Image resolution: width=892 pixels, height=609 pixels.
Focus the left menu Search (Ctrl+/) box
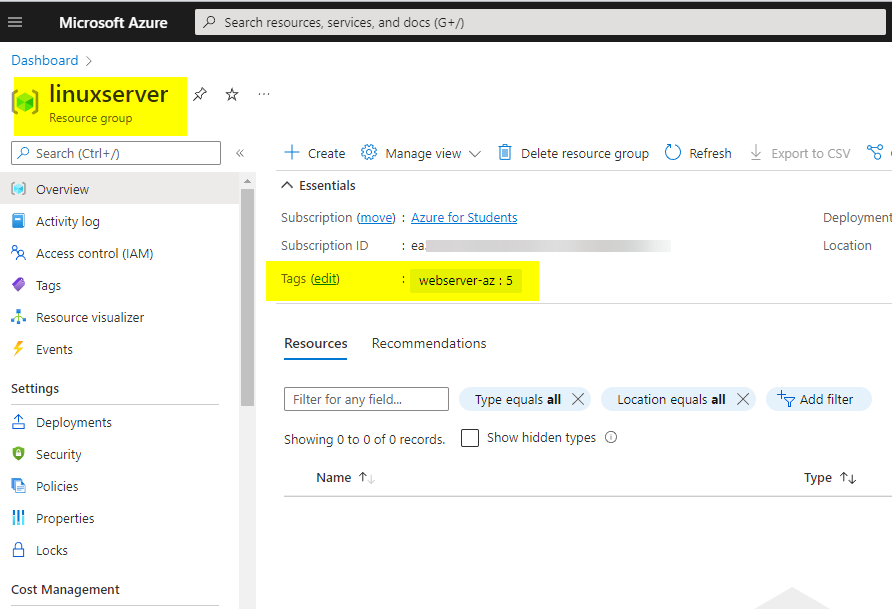116,153
